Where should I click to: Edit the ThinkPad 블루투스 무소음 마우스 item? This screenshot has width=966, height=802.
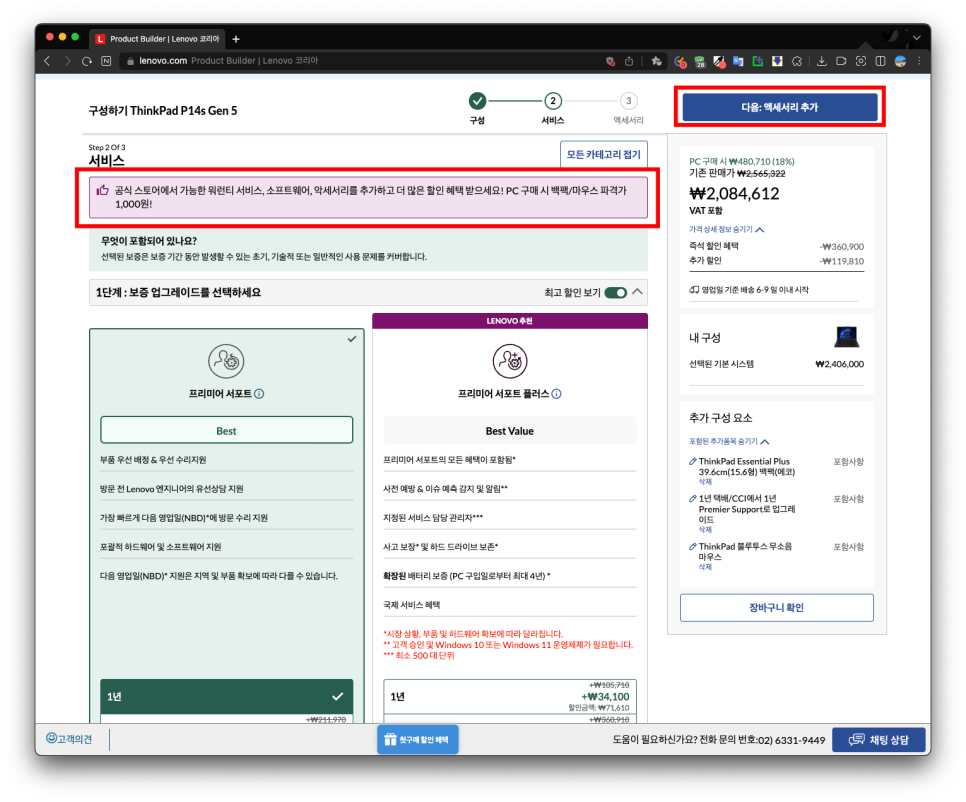coord(692,546)
